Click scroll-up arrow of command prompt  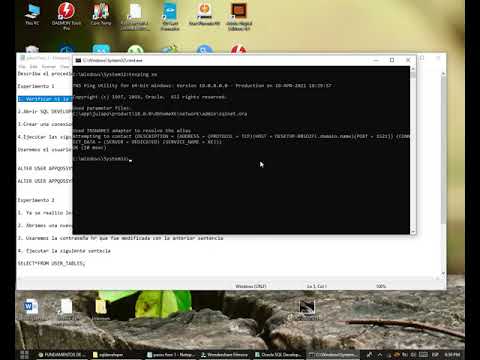tap(413, 69)
